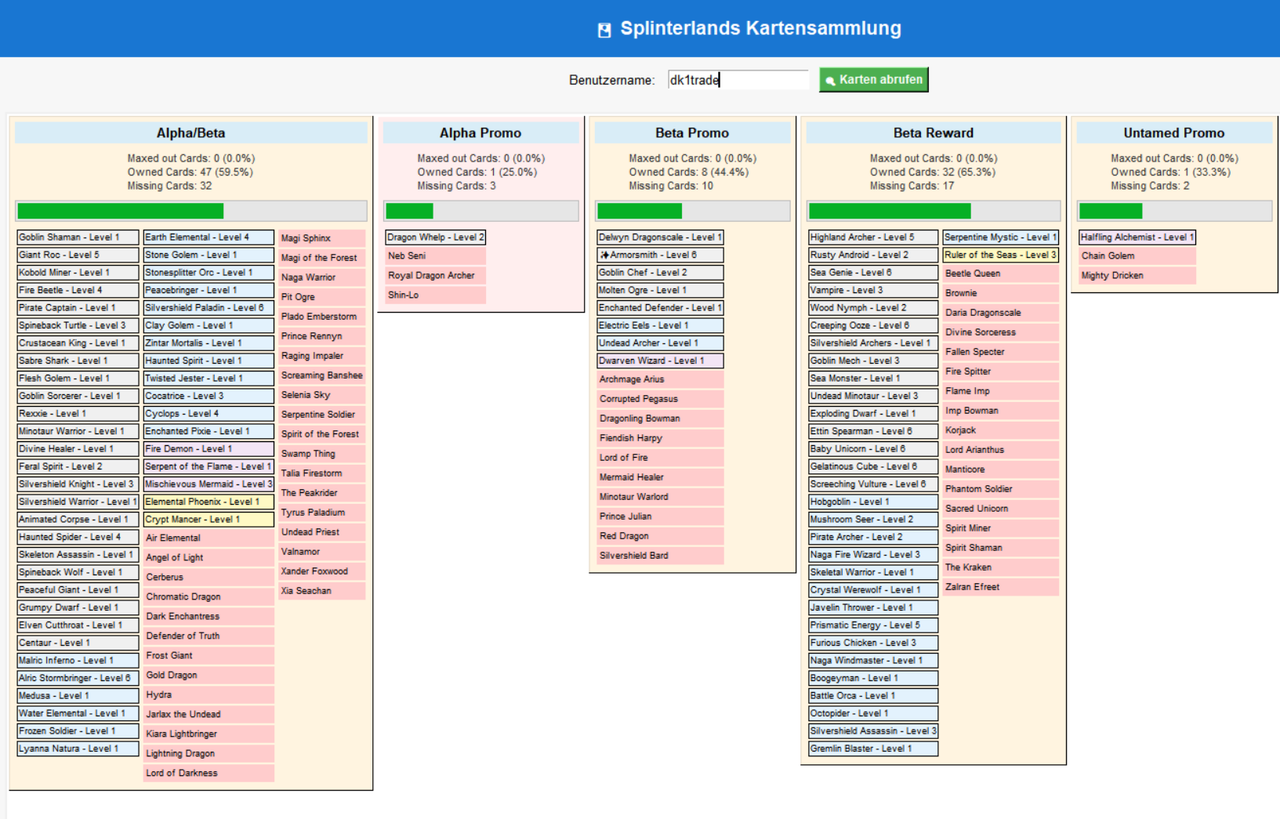The width and height of the screenshot is (1280, 819).
Task: Select Delwyn Dragonscale - Level 1 card
Action: point(660,237)
